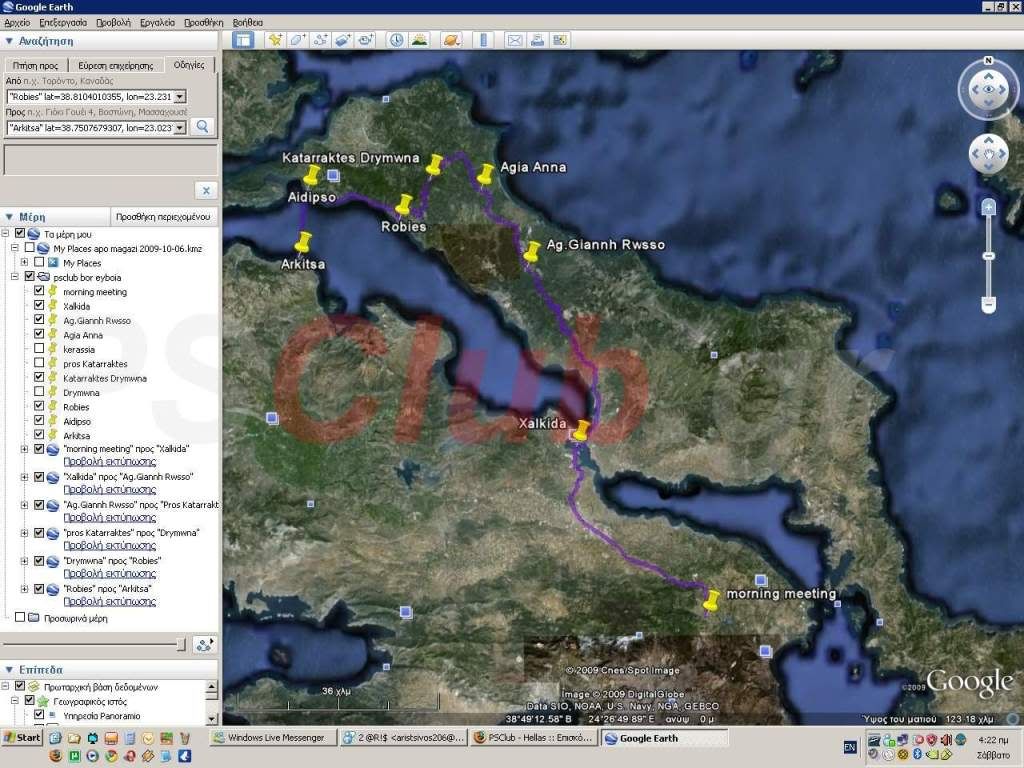This screenshot has width=1024, height=768.
Task: Click the Ag.Giannh Rwsso pushpin on map
Action: 532,251
